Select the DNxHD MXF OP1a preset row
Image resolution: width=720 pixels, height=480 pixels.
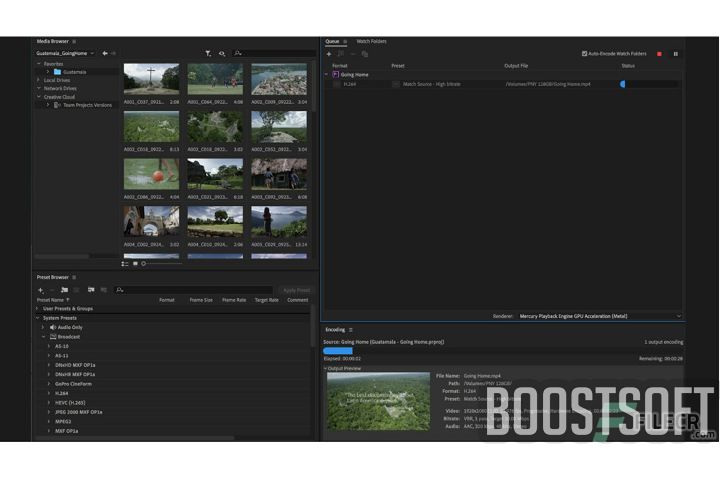[x=75, y=365]
